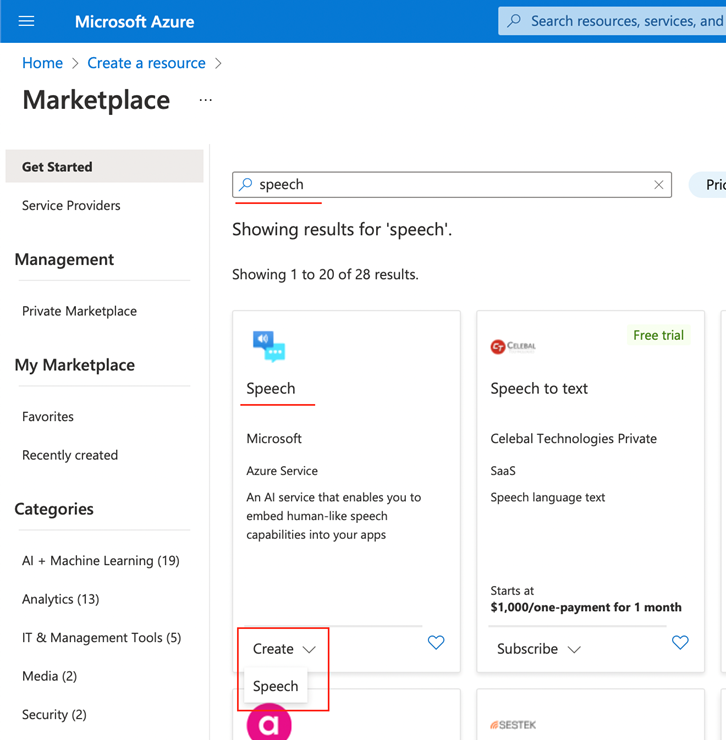
Task: Open the Marketplace ellipsis menu
Action: pos(205,100)
